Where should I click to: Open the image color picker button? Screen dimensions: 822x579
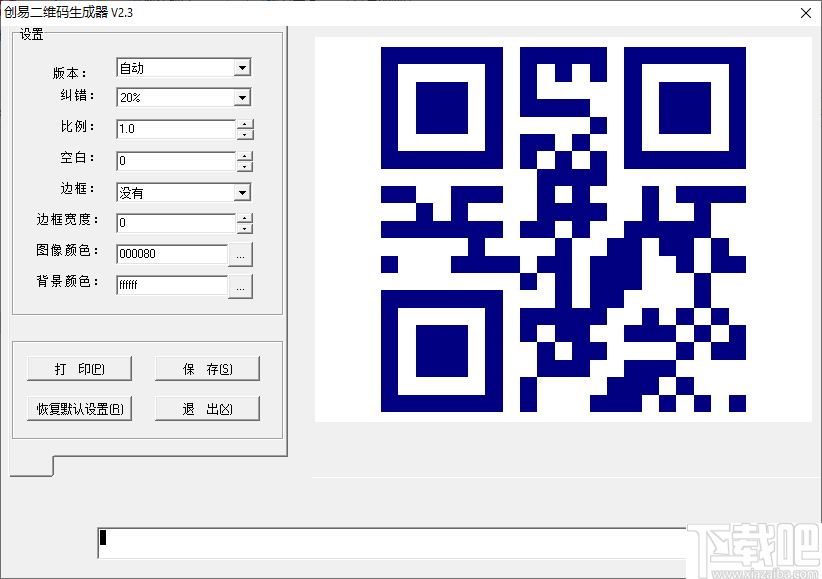tap(241, 255)
